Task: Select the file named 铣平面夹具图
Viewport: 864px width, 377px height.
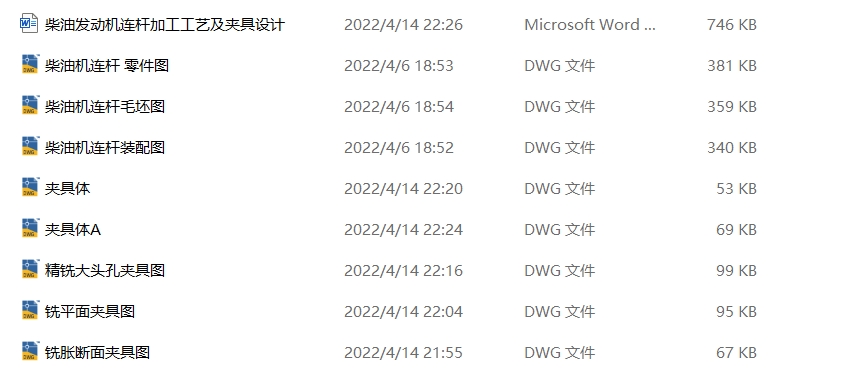Action: click(90, 312)
